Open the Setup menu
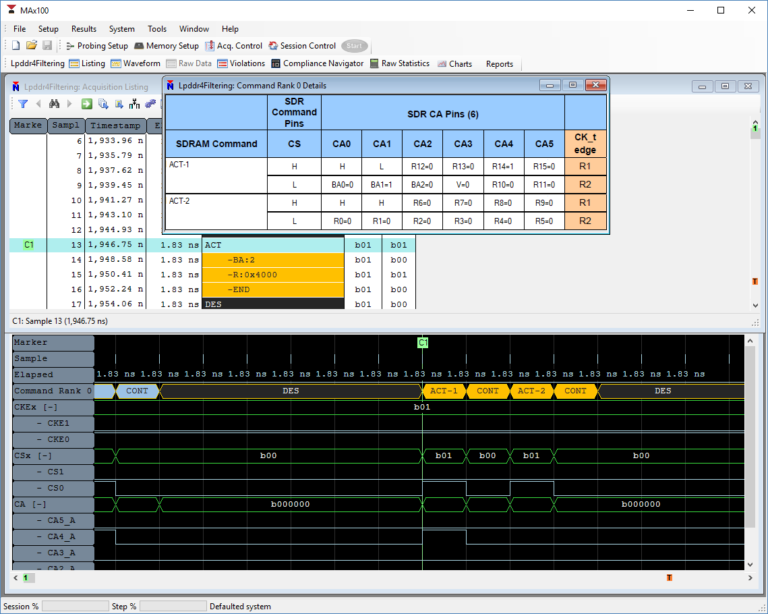Screen dimensions: 768x614 tap(48, 29)
